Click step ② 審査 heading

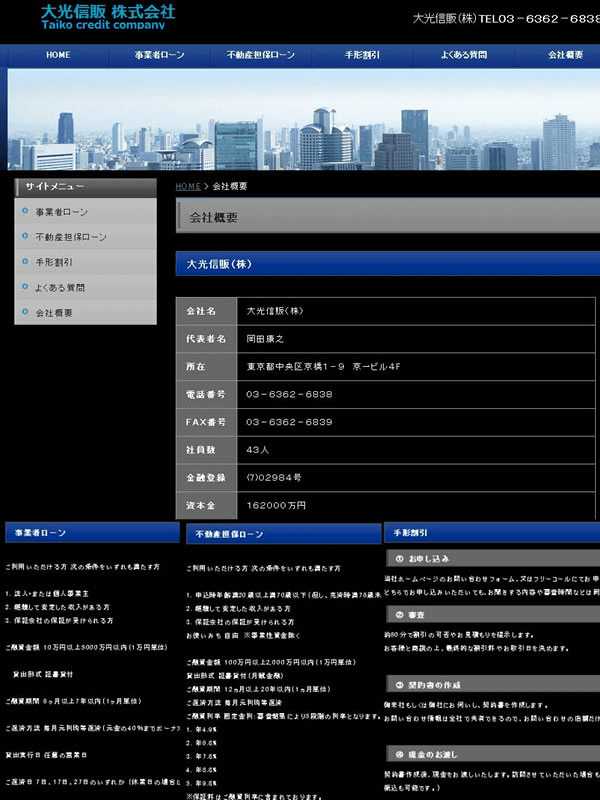493,615
